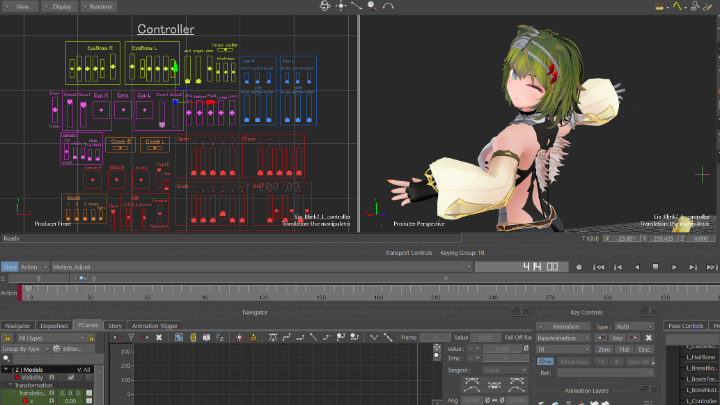Click the sync curves icon in FCurves toolbar
The image size is (720, 405).
tap(220, 338)
